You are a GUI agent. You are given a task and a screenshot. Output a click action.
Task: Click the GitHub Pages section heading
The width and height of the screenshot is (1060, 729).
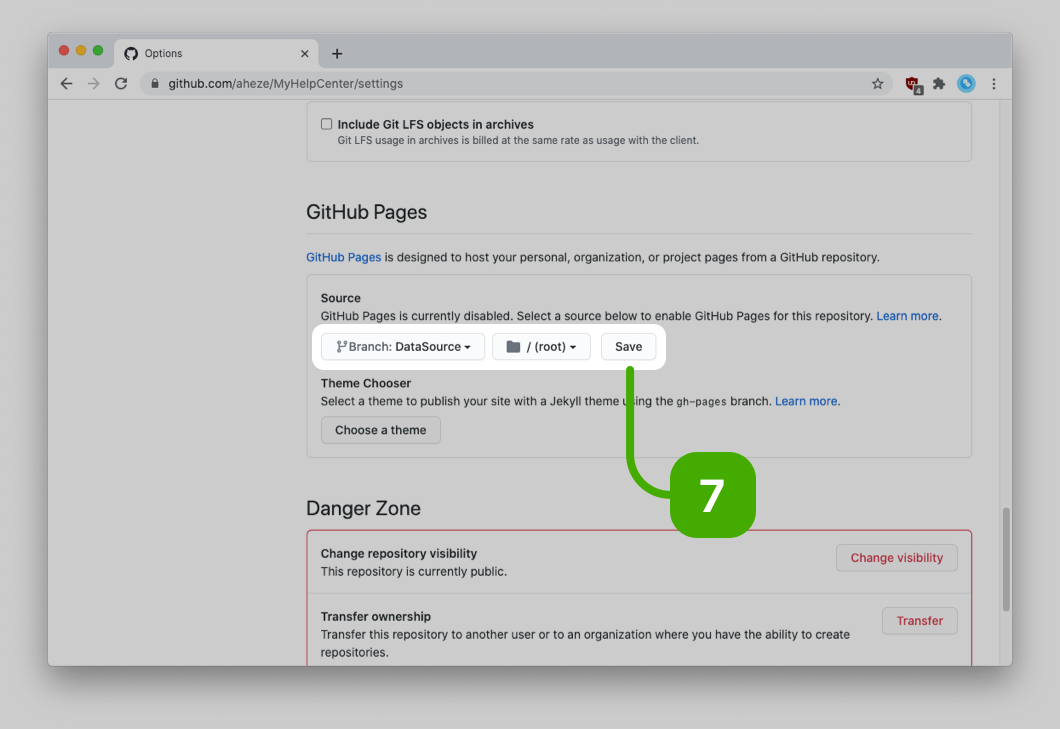366,212
